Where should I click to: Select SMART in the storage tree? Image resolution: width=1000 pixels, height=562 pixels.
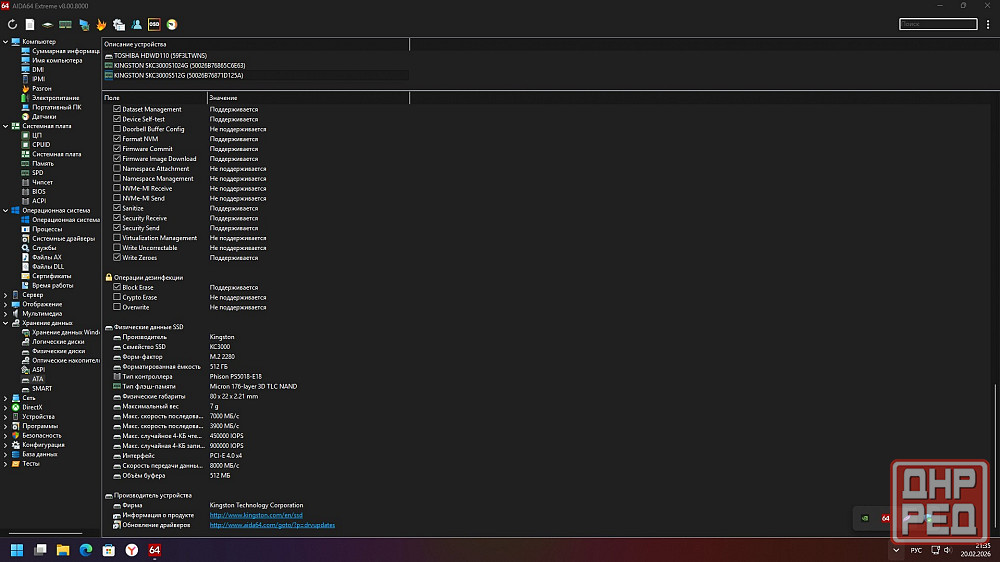(41, 388)
